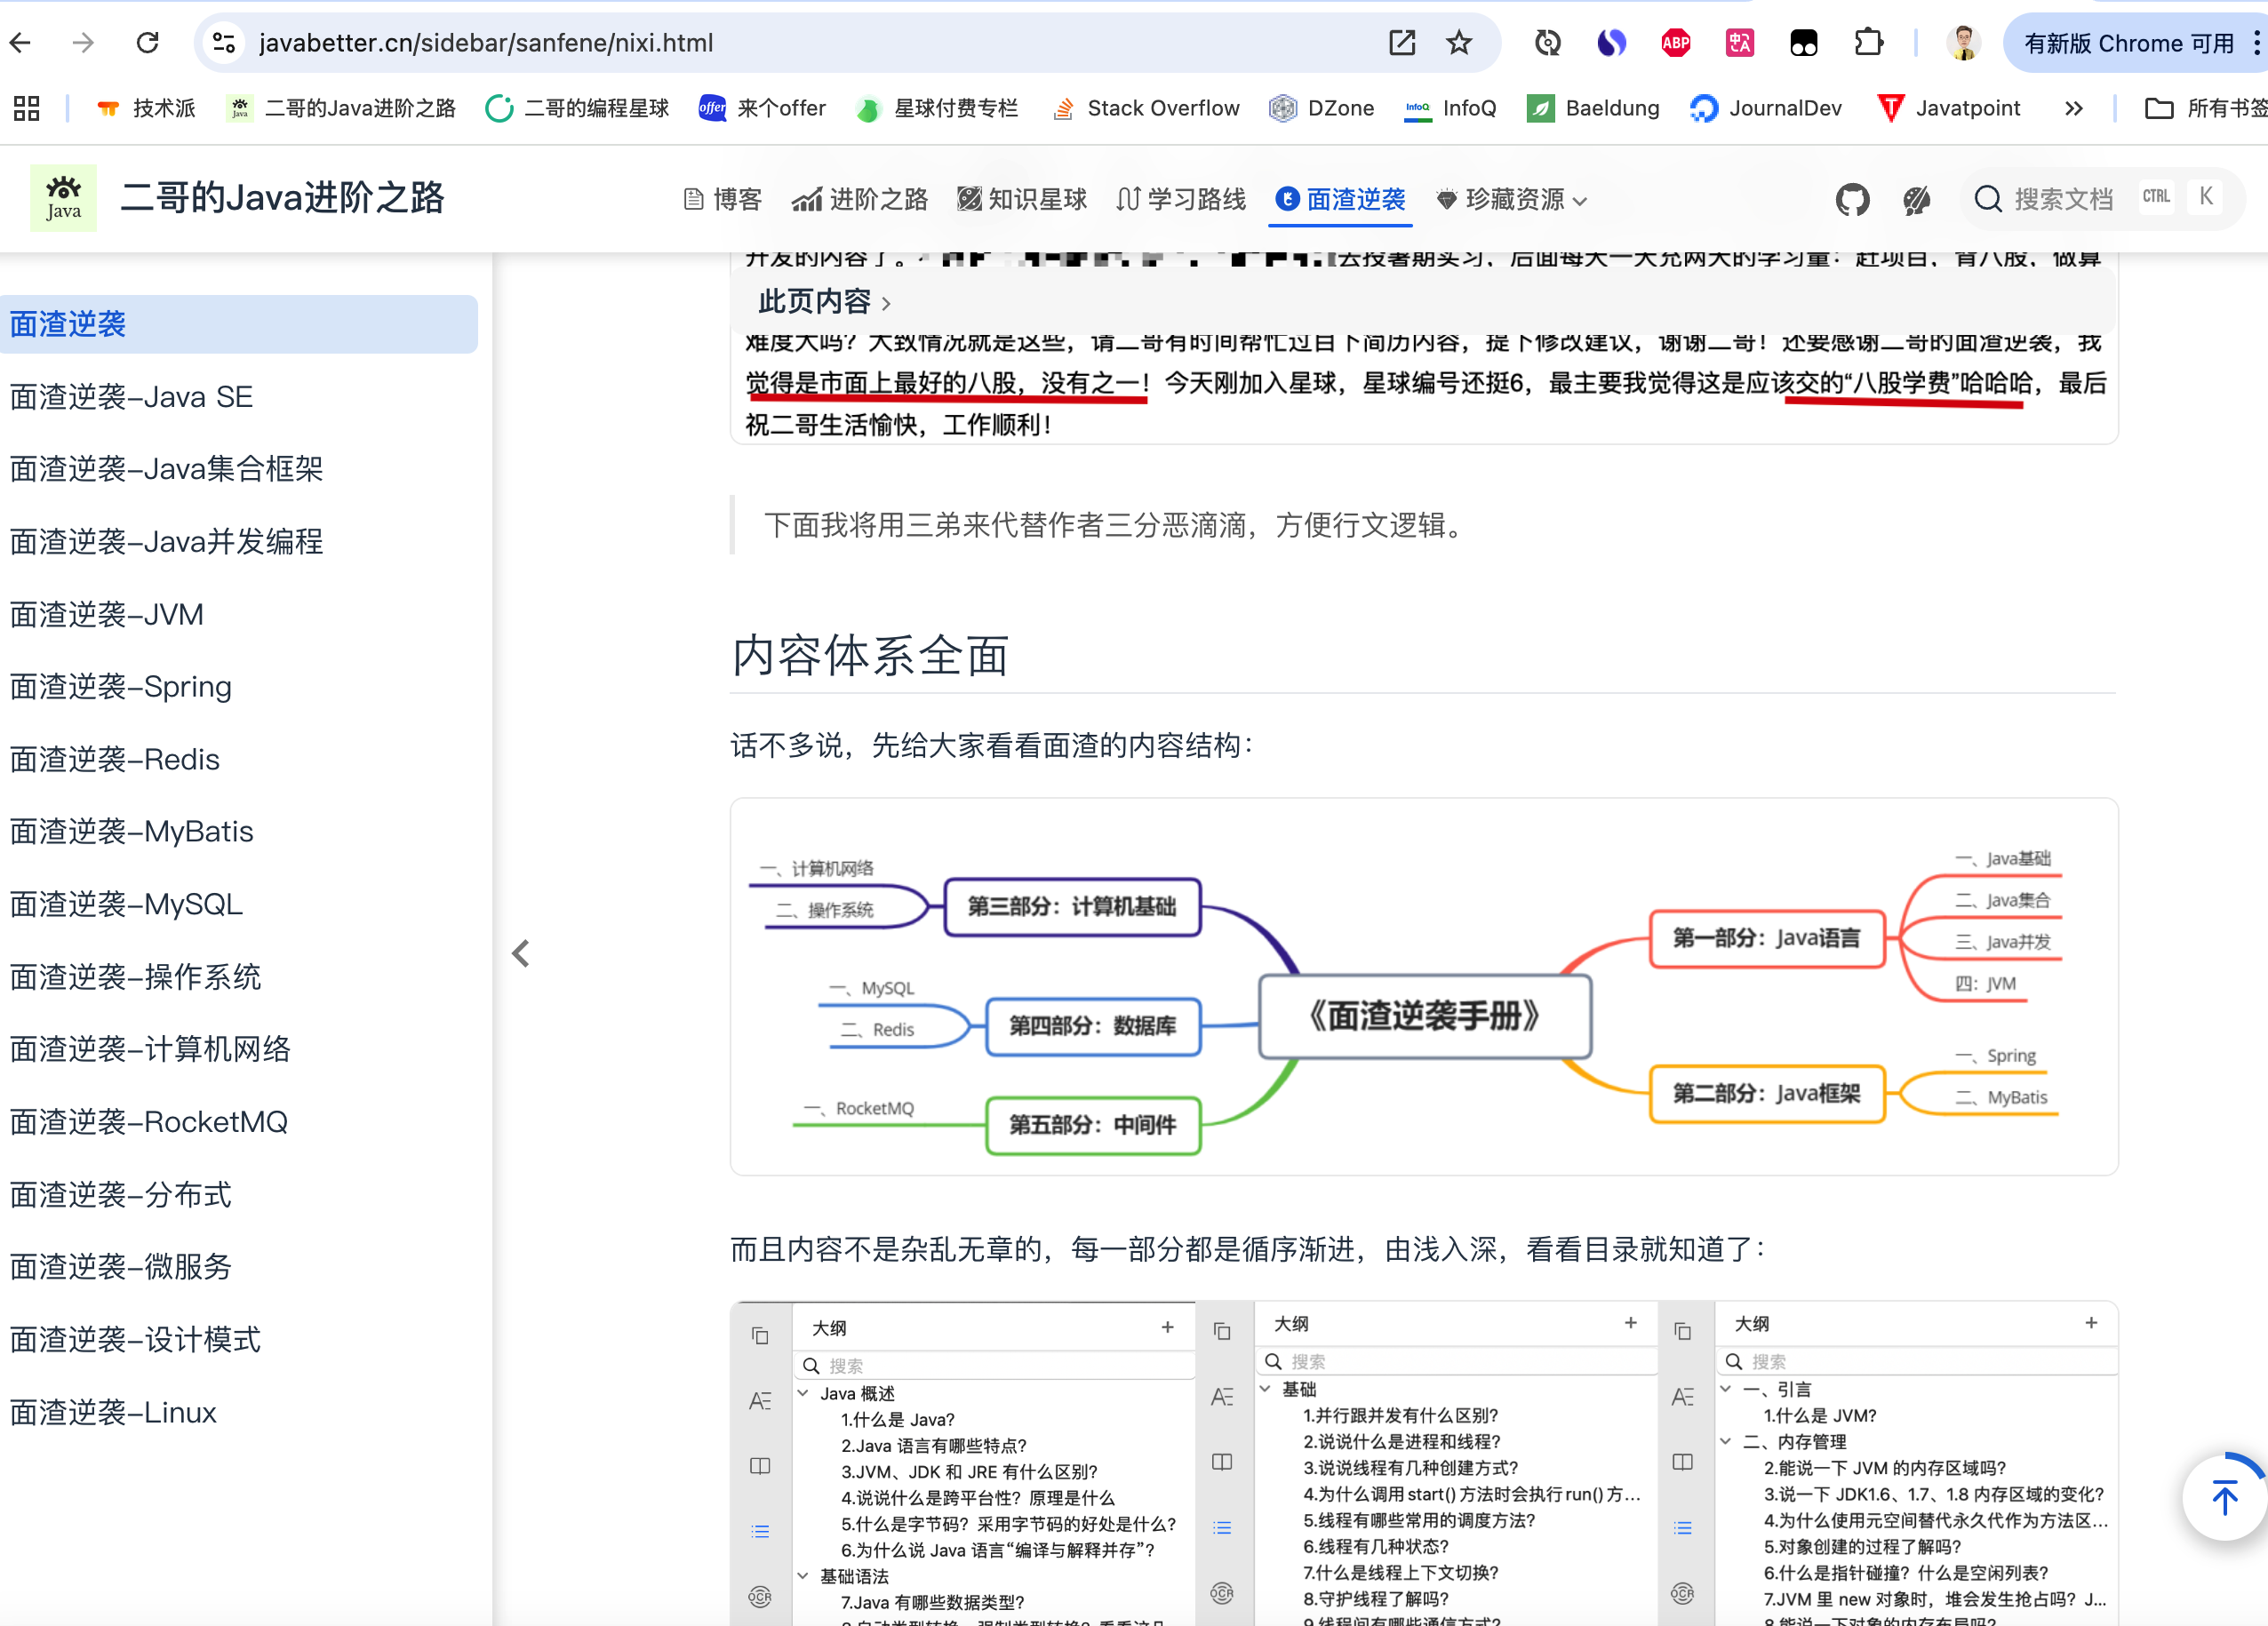The height and width of the screenshot is (1626, 2268).
Task: Click the browser extensions puzzle icon
Action: [x=1868, y=42]
